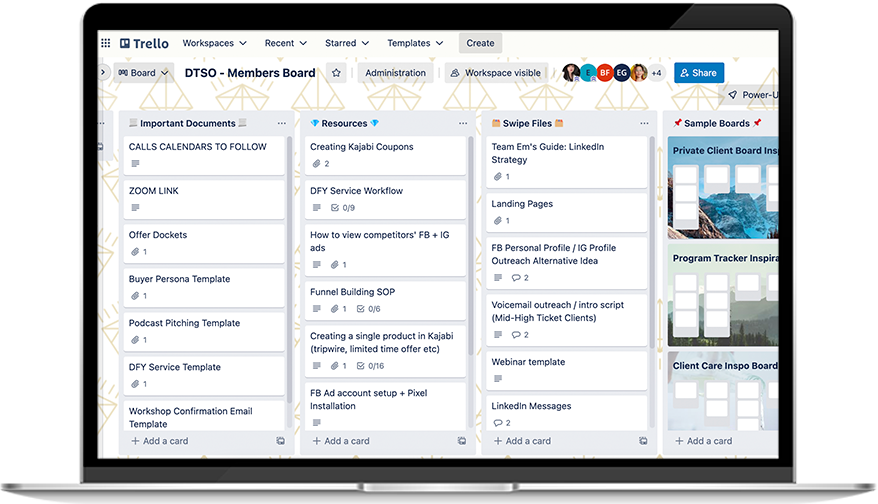Screen dimensions: 878x504
Task: Create from template in Swipe Files
Action: pyautogui.click(x=643, y=441)
